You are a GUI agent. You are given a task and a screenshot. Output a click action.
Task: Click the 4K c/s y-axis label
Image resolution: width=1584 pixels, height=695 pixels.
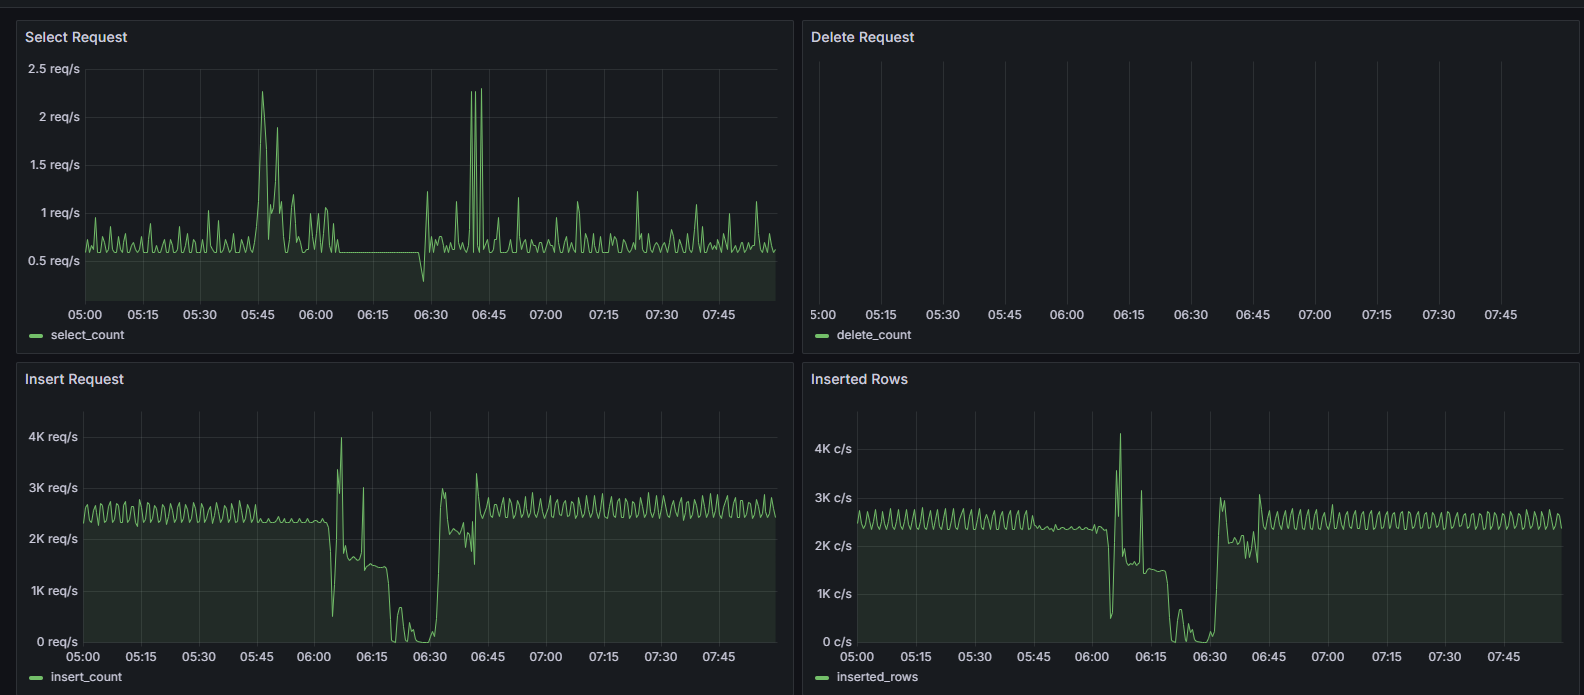833,449
